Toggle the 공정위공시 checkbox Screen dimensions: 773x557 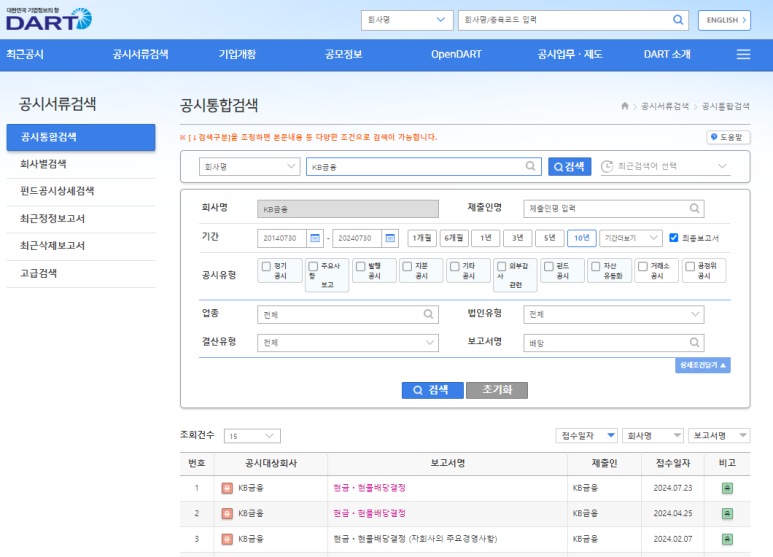point(690,266)
